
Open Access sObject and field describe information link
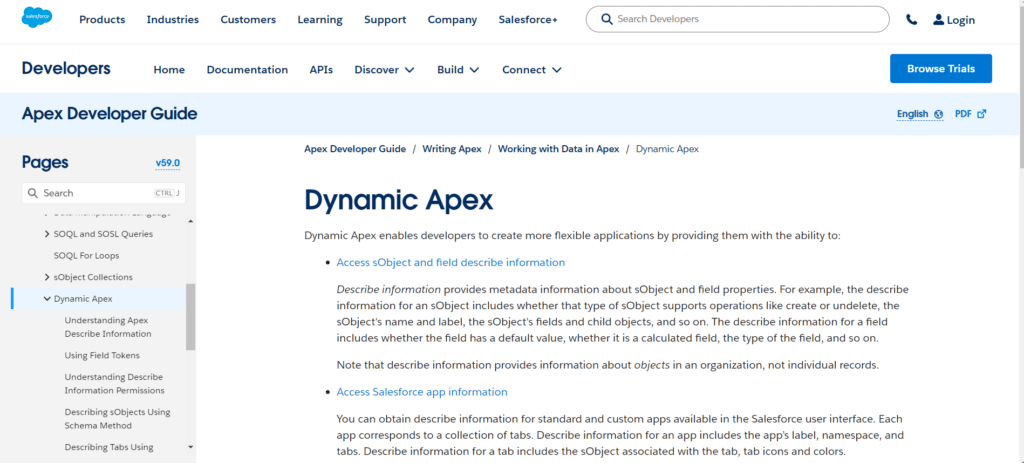click(450, 263)
